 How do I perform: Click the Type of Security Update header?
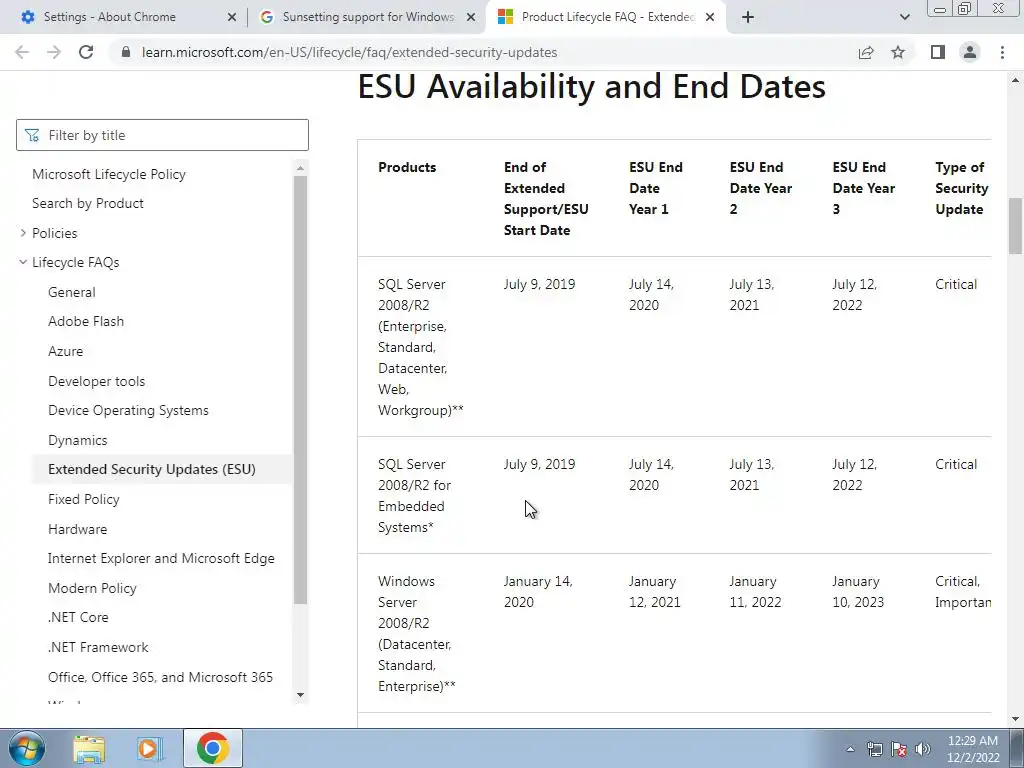[961, 188]
